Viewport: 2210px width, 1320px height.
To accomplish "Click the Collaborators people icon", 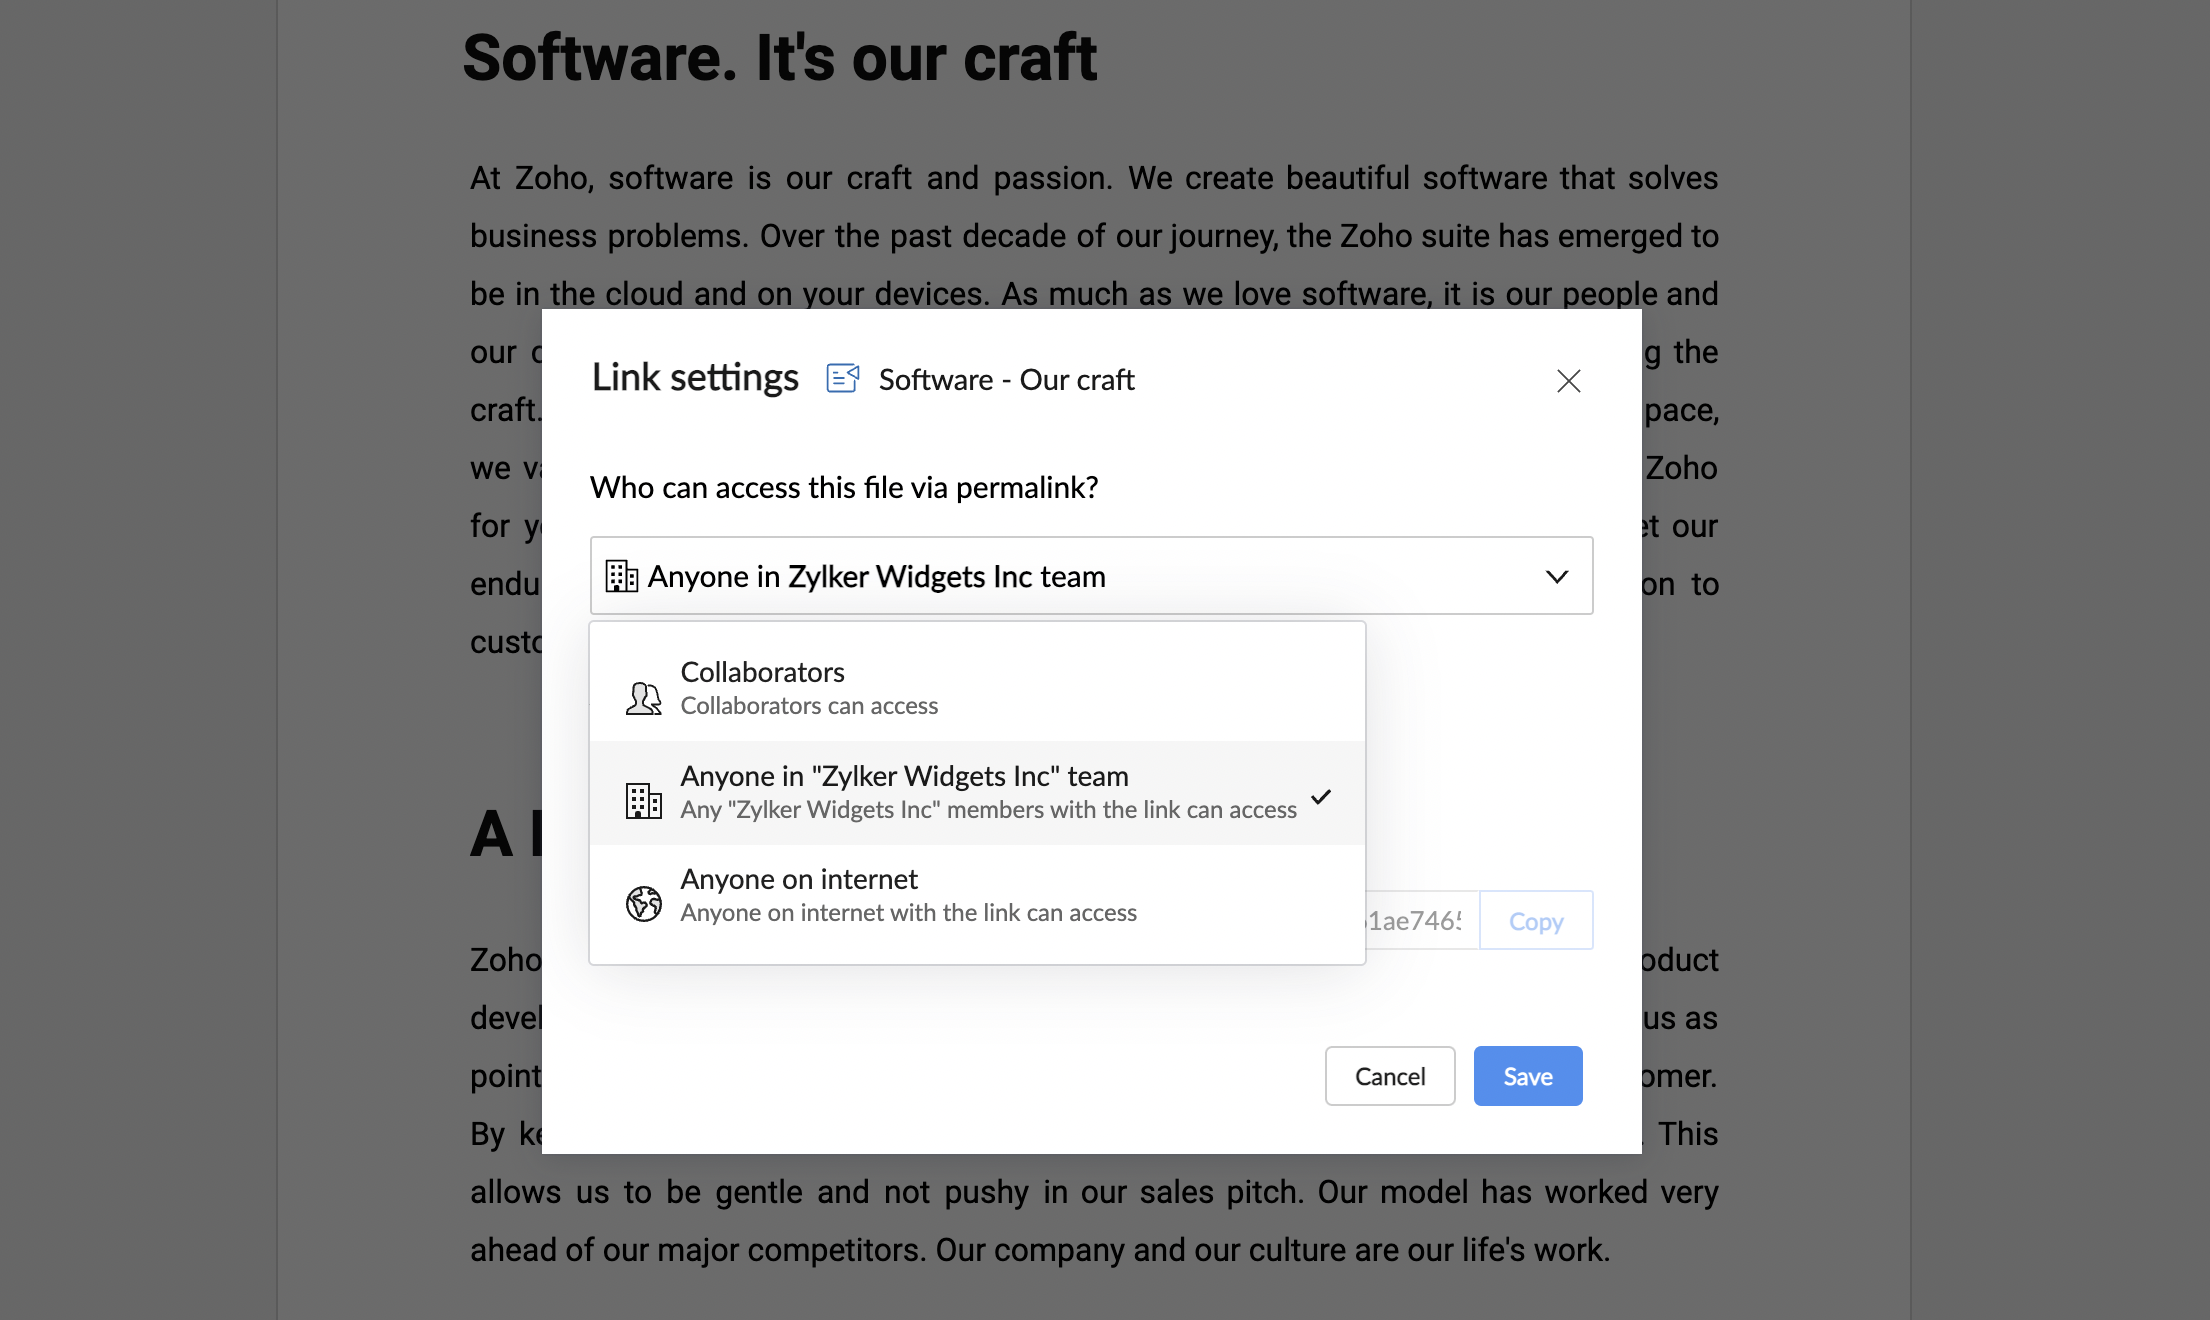I will click(x=643, y=697).
